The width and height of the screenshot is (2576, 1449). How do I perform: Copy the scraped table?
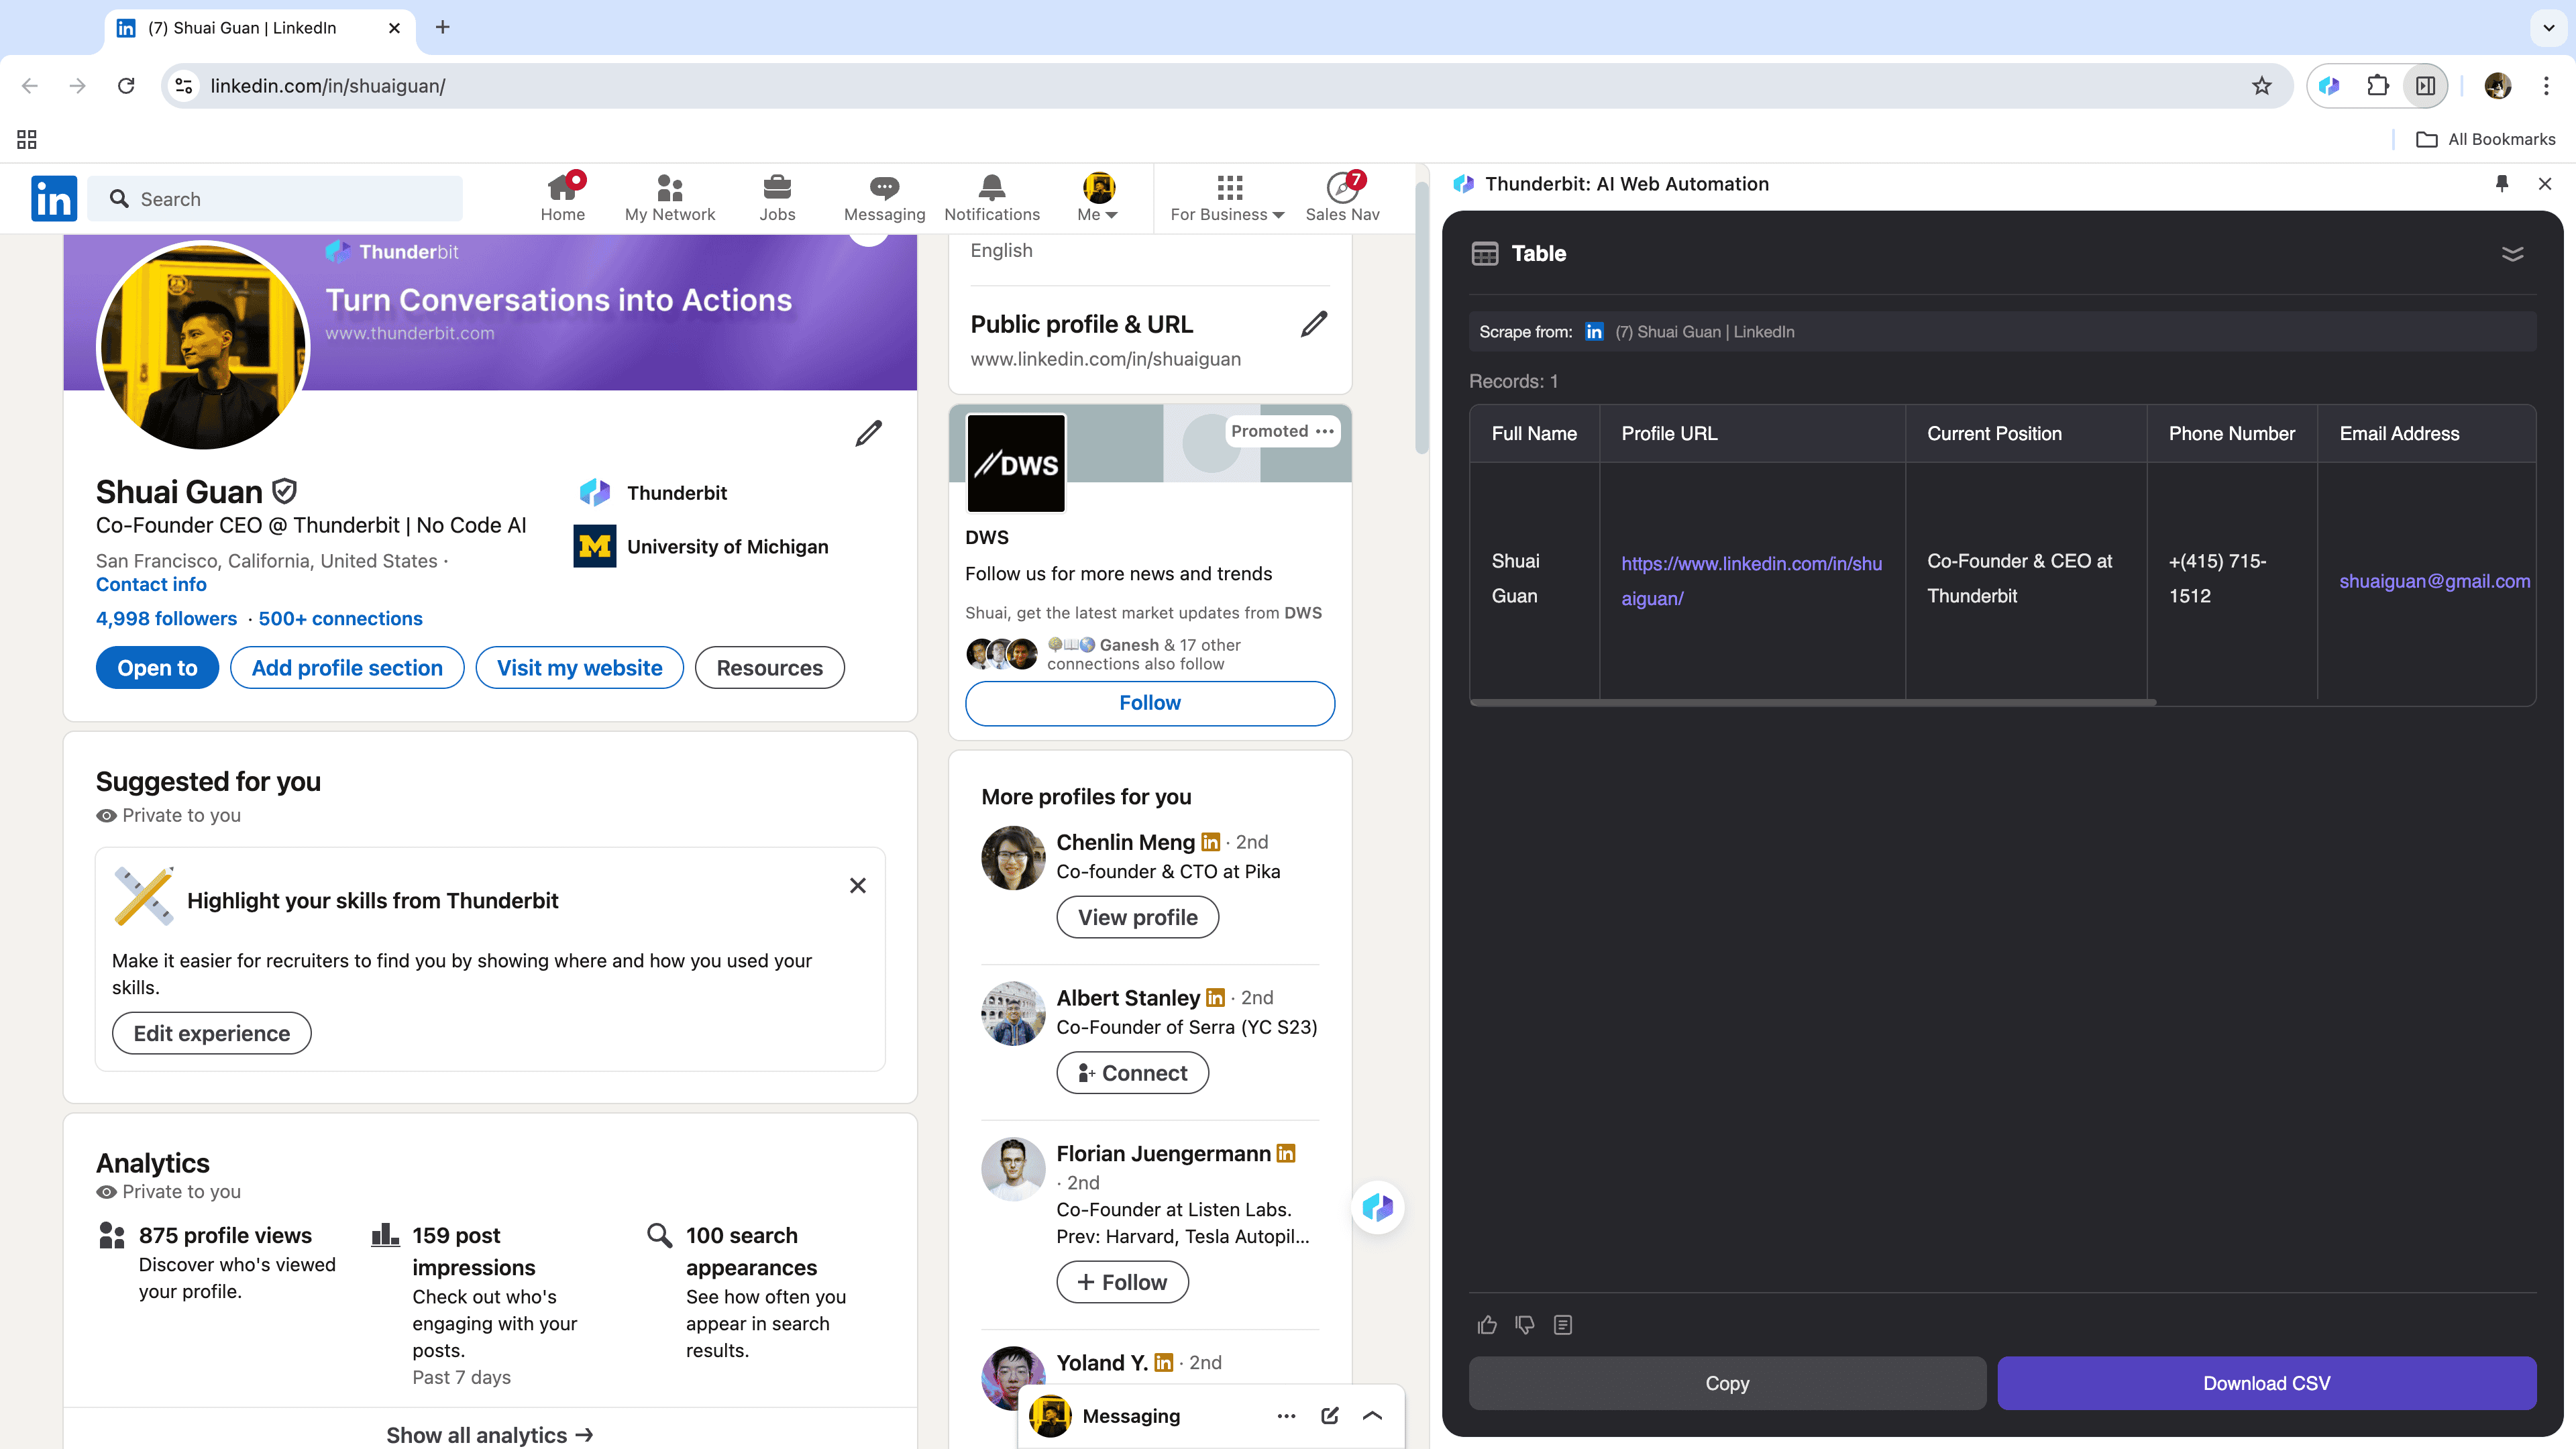(1727, 1383)
